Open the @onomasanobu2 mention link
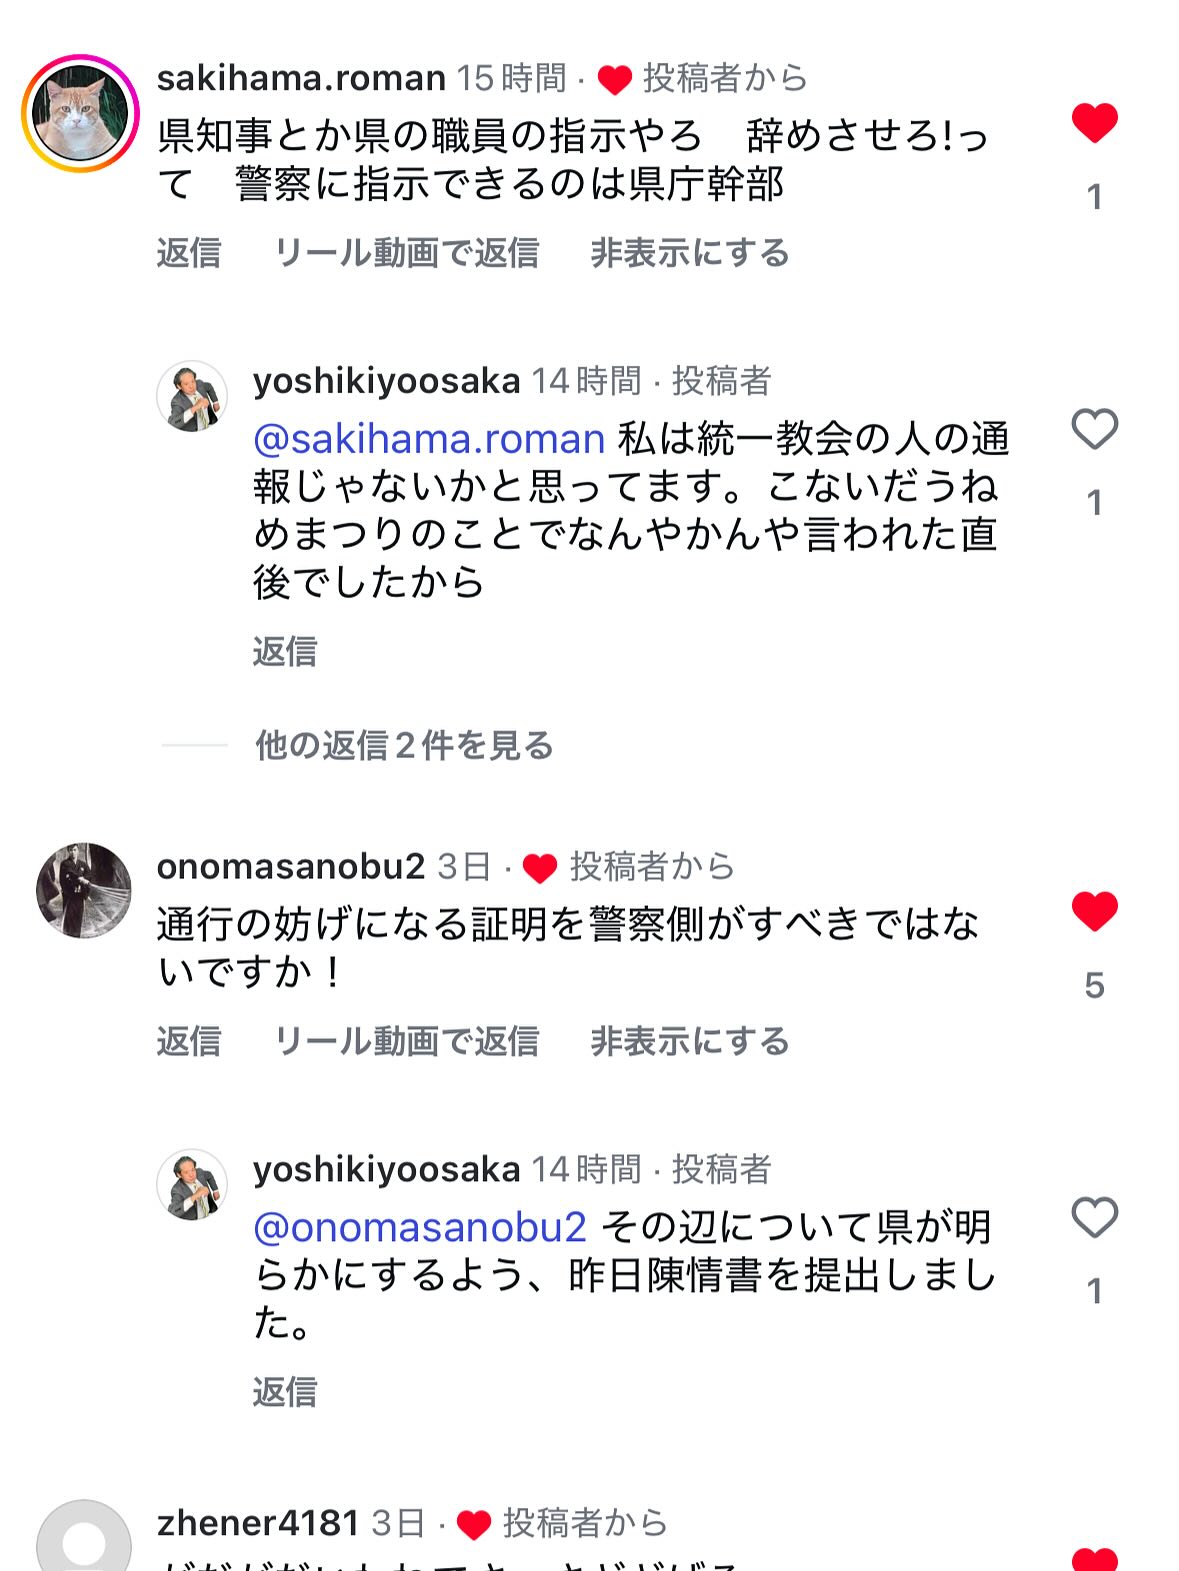Viewport: 1179px width, 1571px height. tap(420, 1227)
